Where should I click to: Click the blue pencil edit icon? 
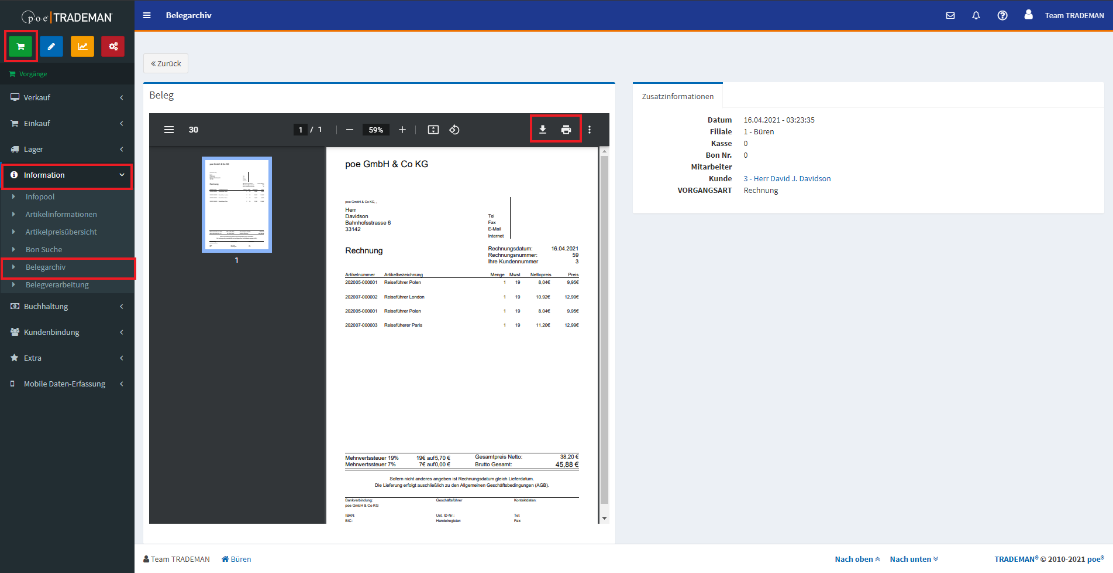pyautogui.click(x=51, y=46)
